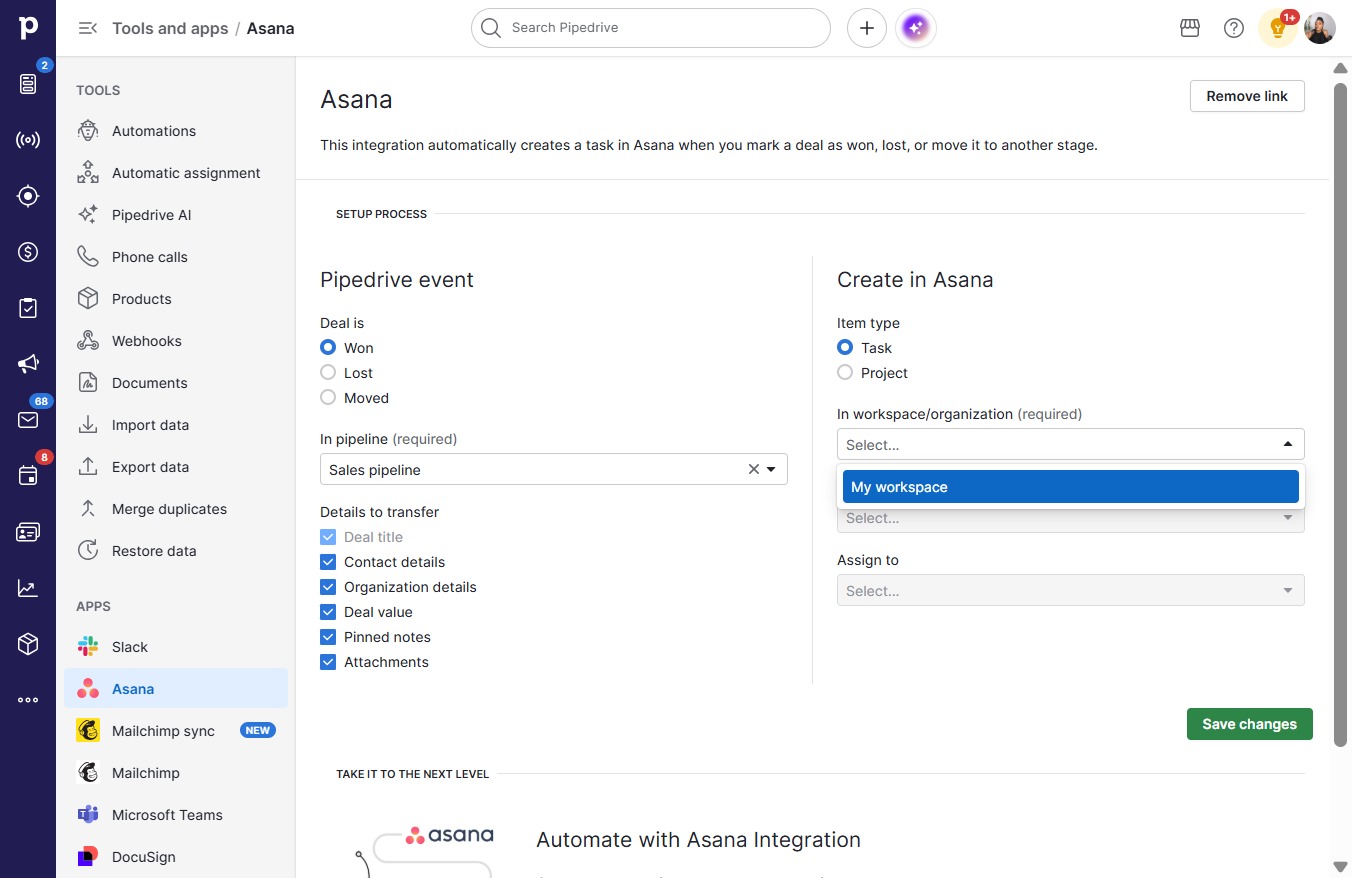This screenshot has height=878, width=1352.
Task: Pick My workspace from the dropdown list
Action: [x=1071, y=487]
